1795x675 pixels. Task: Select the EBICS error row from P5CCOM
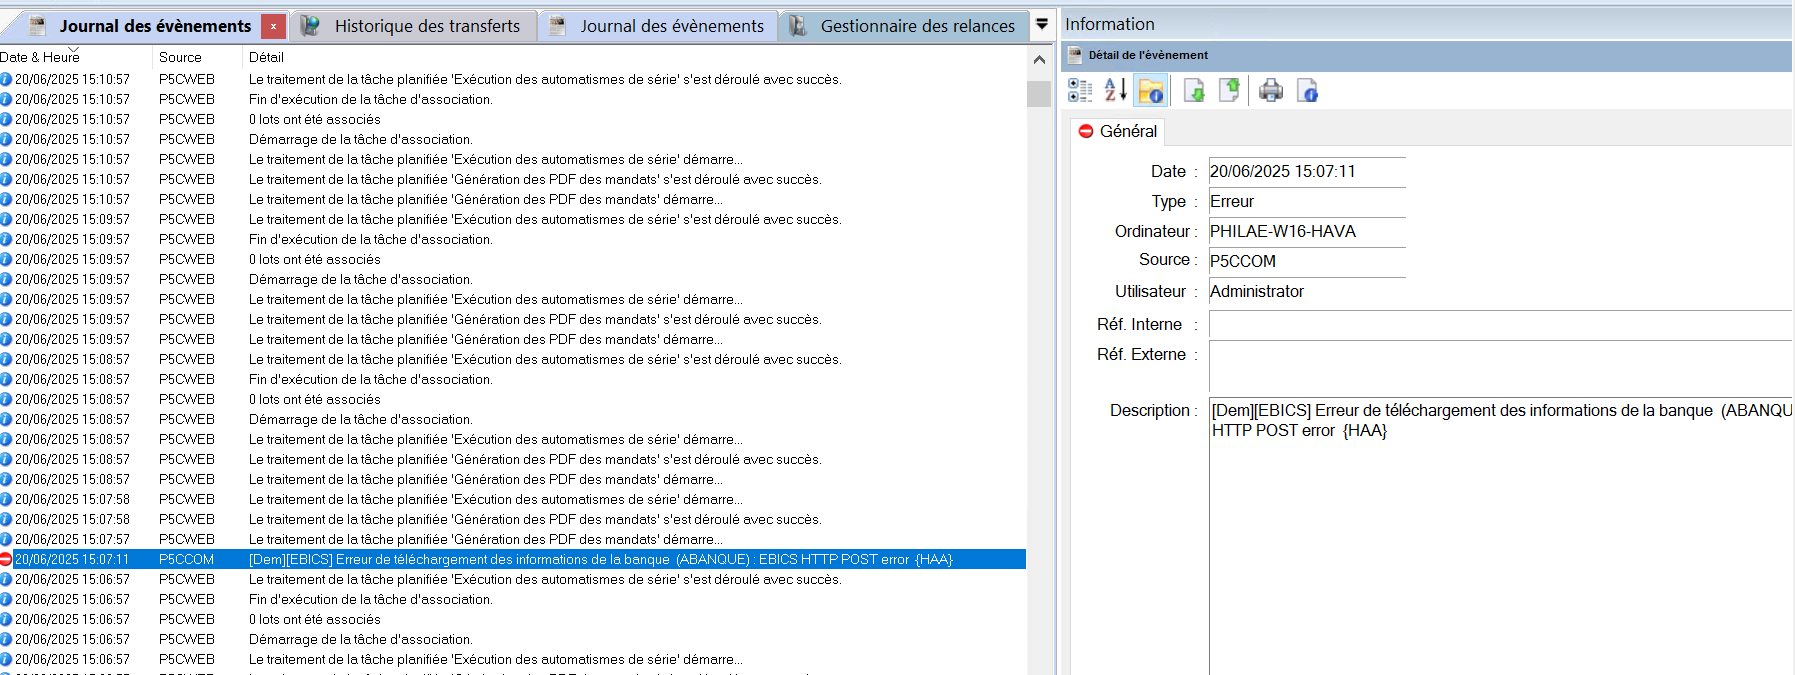tap(600, 559)
